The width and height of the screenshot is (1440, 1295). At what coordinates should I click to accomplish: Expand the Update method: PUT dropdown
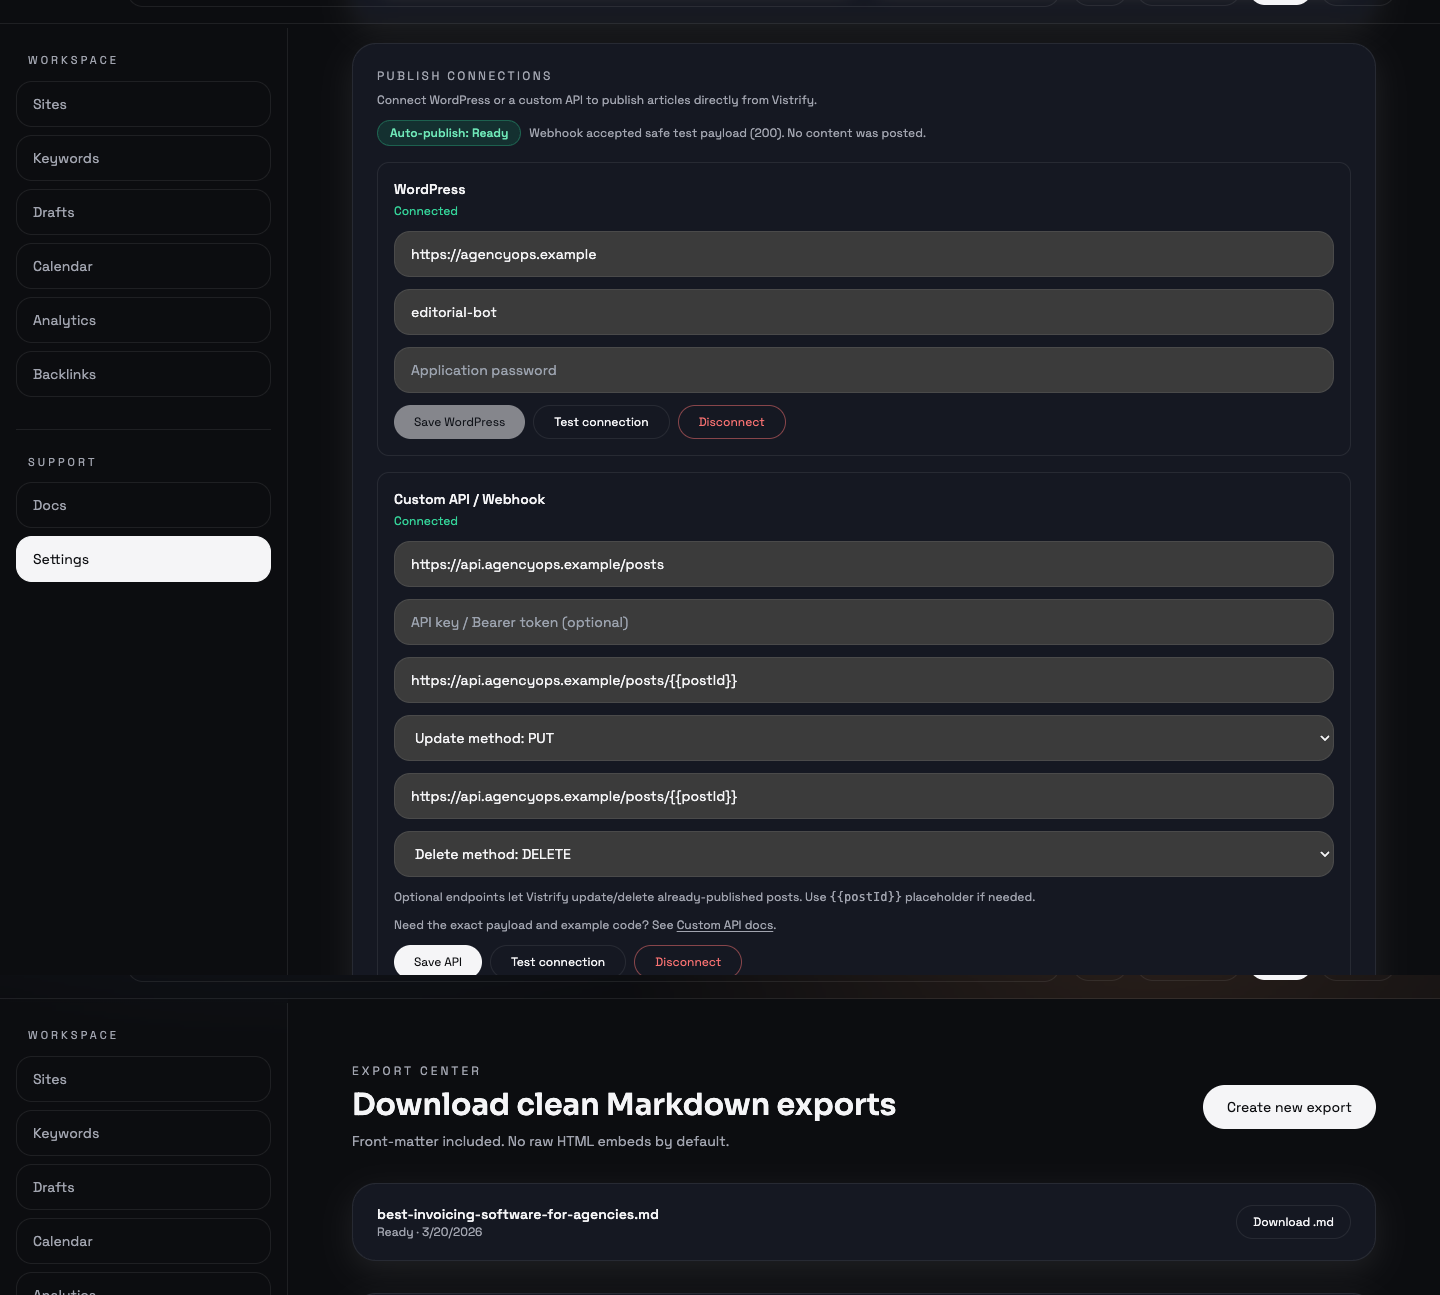pos(863,738)
